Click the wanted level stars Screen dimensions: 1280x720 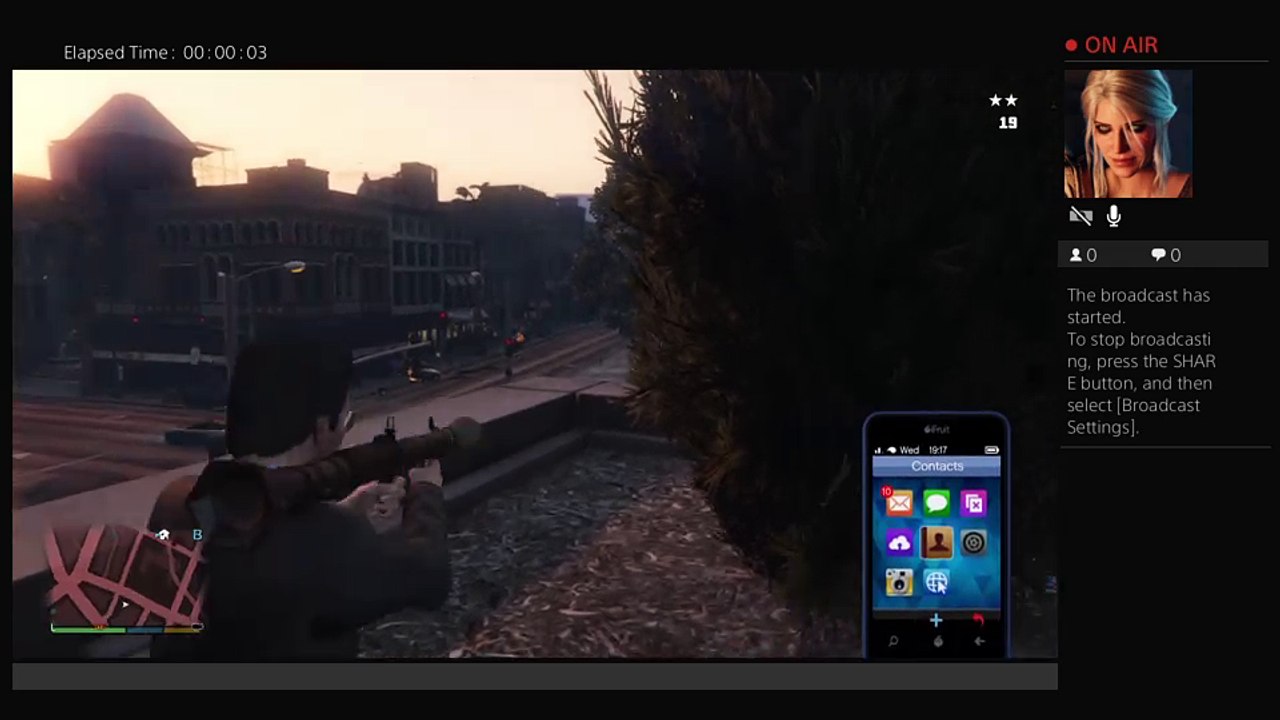(x=1003, y=100)
